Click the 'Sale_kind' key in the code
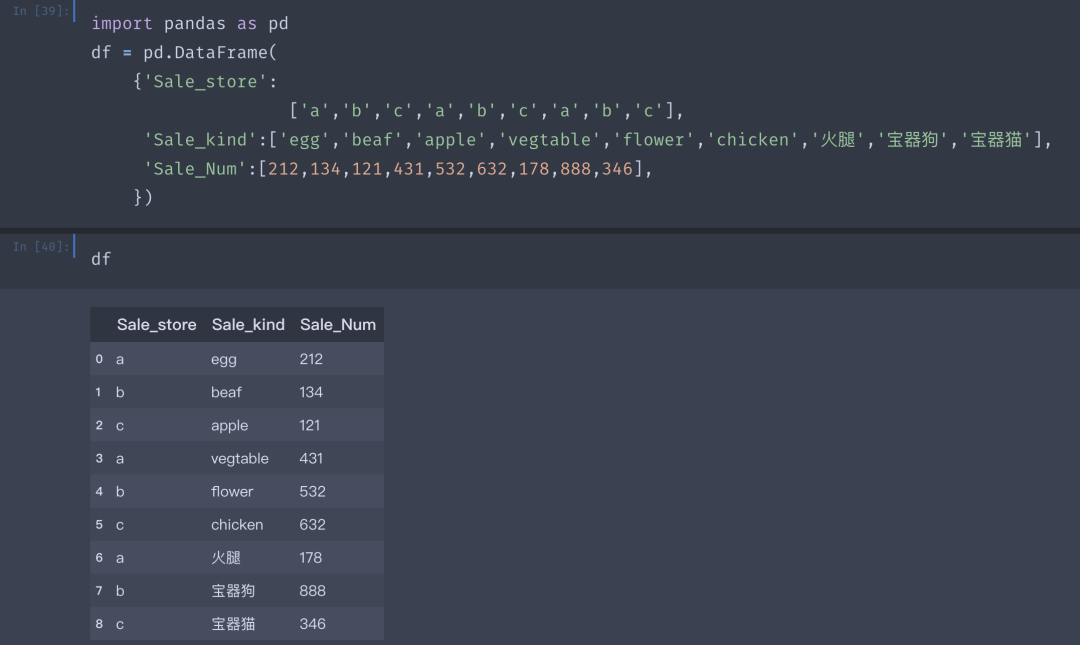Image resolution: width=1080 pixels, height=645 pixels. point(199,140)
